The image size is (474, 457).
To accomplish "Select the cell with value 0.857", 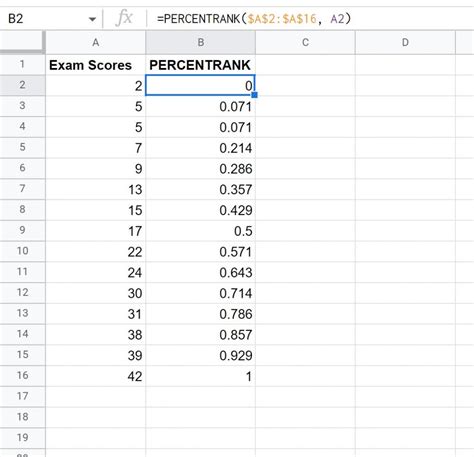I will click(x=200, y=334).
